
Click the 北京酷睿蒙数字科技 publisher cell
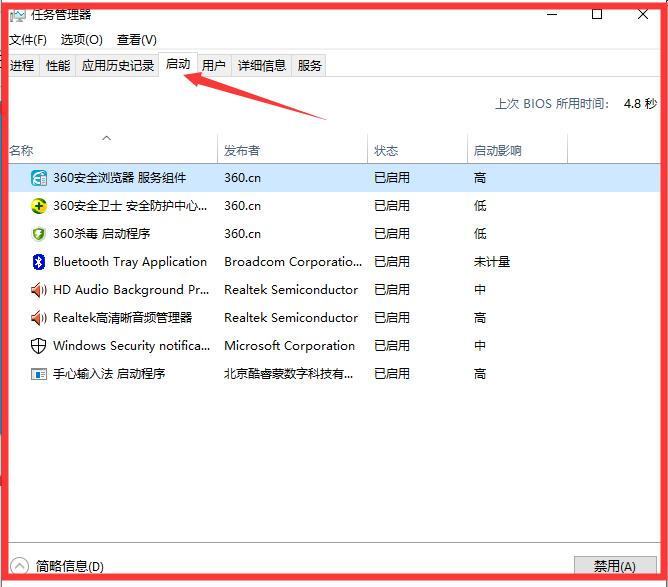tap(288, 374)
